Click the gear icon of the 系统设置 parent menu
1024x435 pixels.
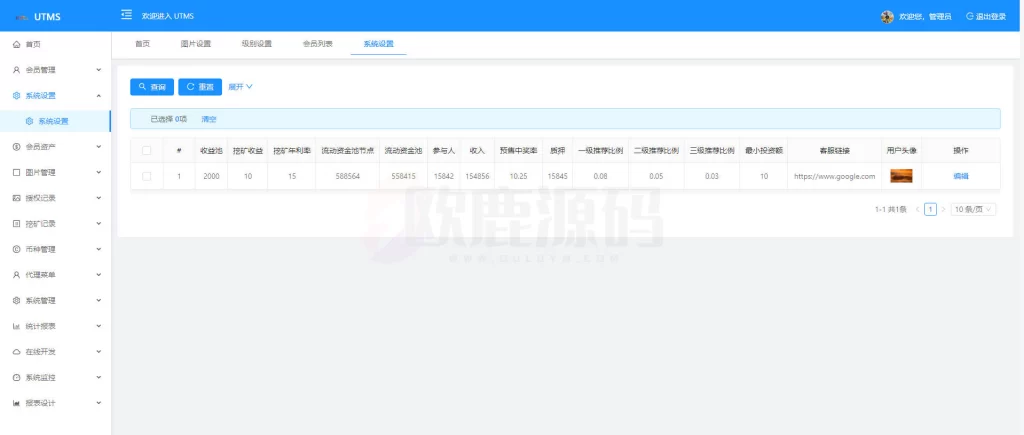[16, 95]
